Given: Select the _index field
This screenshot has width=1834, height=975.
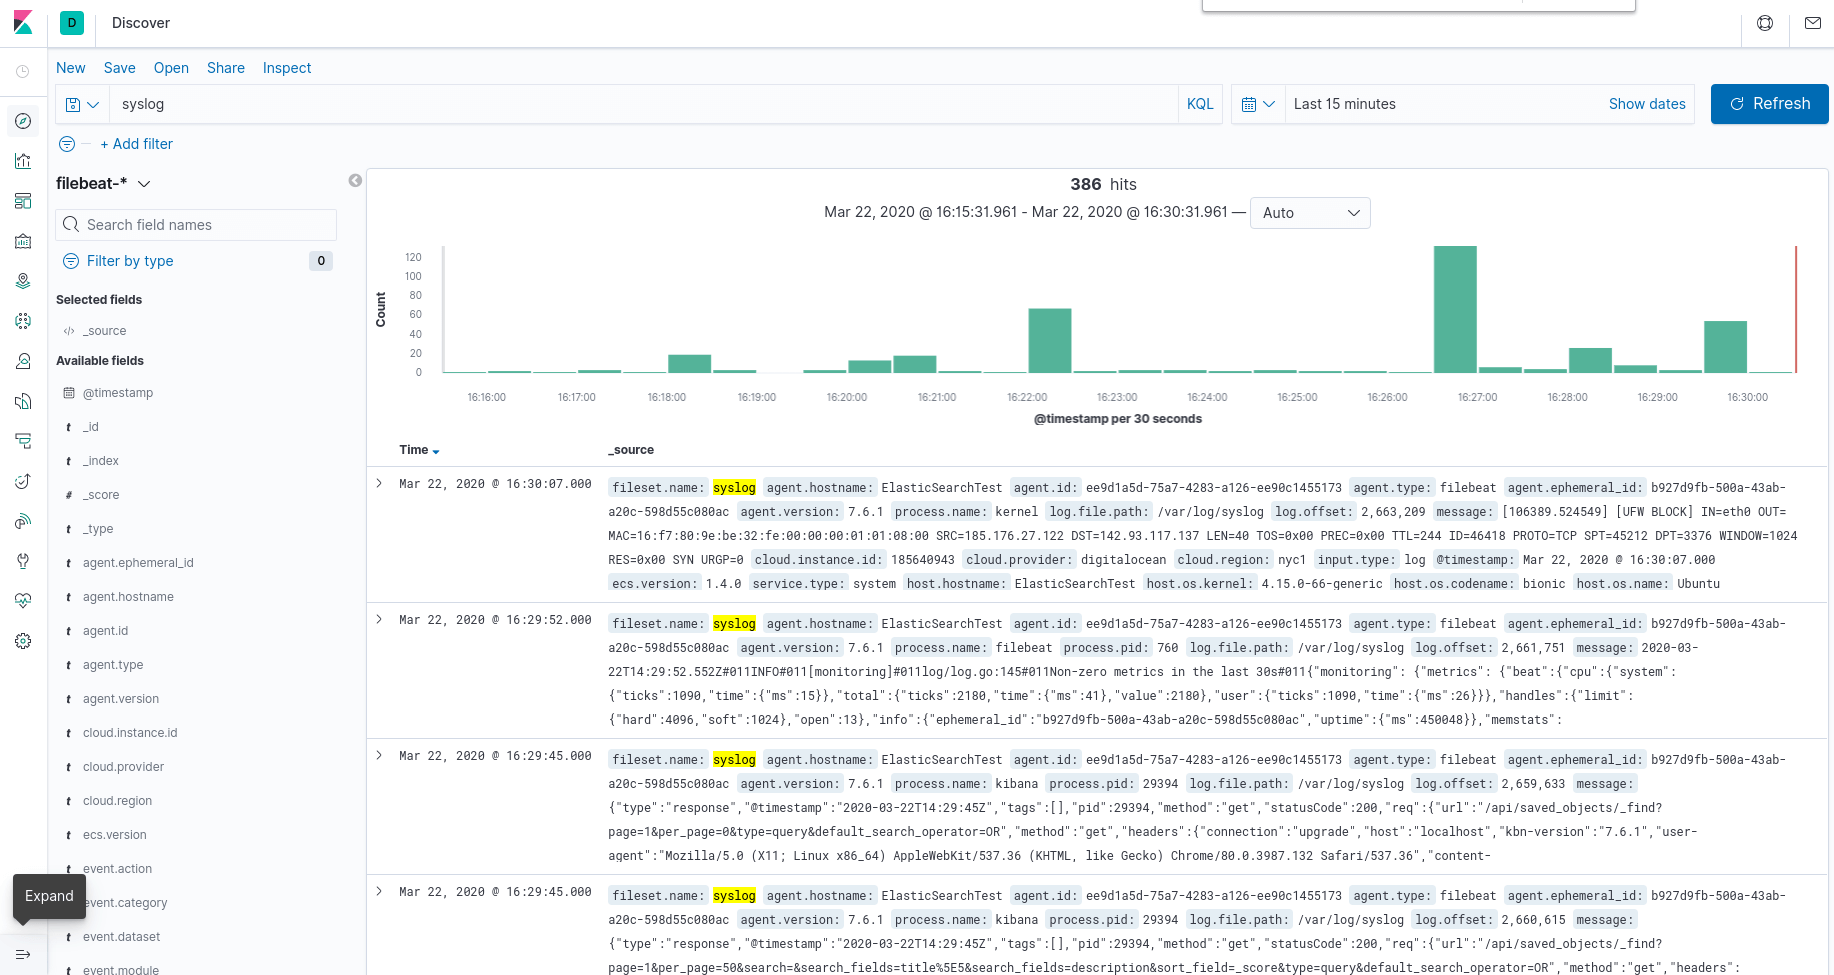Looking at the screenshot, I should pyautogui.click(x=101, y=461).
